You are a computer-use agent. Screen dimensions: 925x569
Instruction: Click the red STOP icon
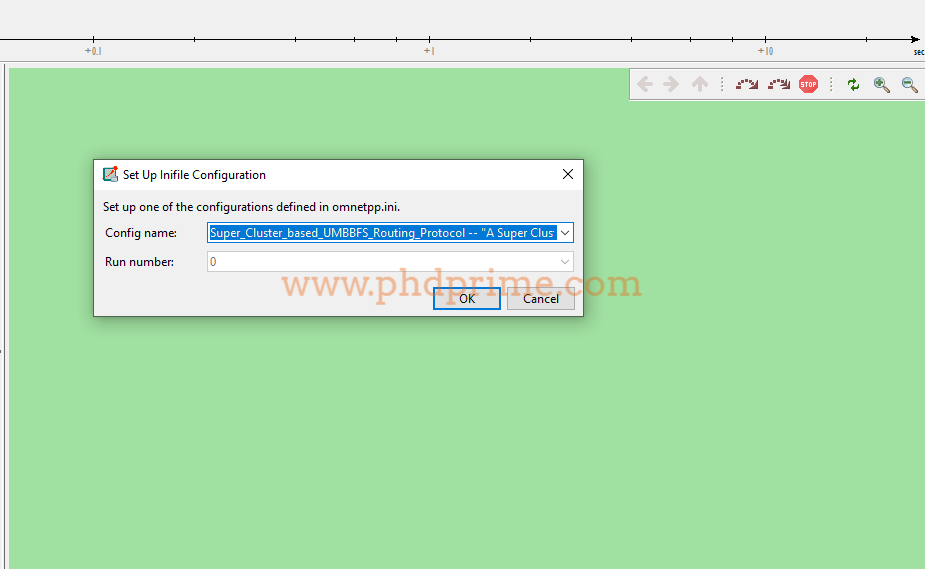pos(808,84)
